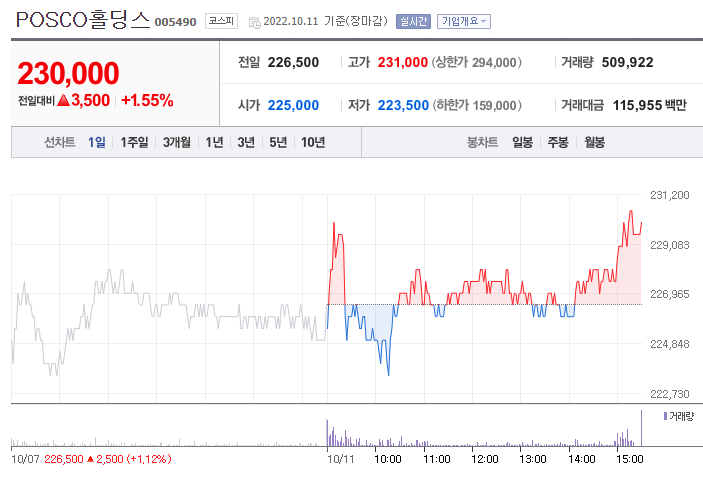This screenshot has height=478, width=703.
Task: Click the 선차트 label
Action: (x=59, y=142)
